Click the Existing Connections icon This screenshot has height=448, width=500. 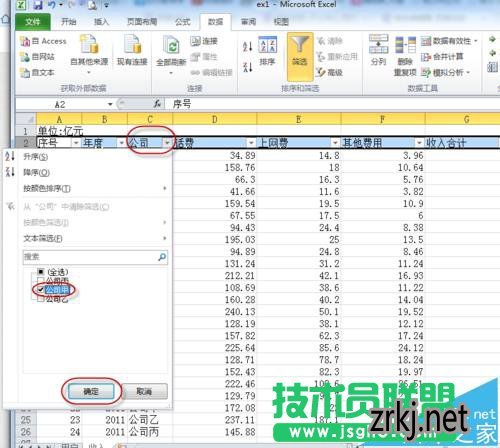[x=132, y=45]
